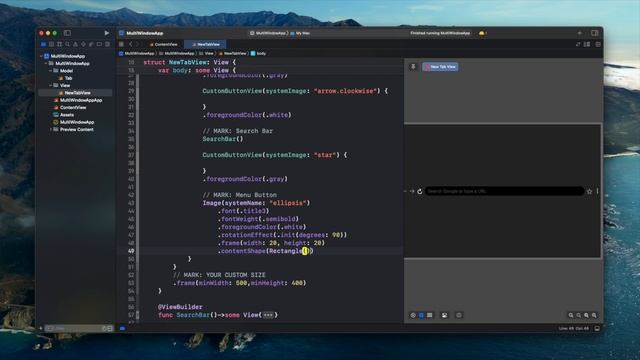Open the MultiWindowApp entitlements file
Screen dimensions: 640x360
coord(74,122)
